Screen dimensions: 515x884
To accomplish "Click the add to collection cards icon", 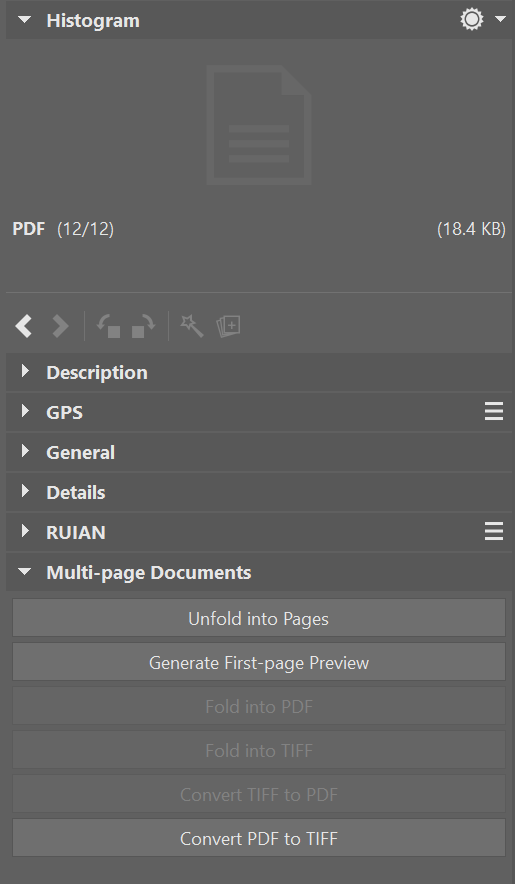I will point(228,326).
